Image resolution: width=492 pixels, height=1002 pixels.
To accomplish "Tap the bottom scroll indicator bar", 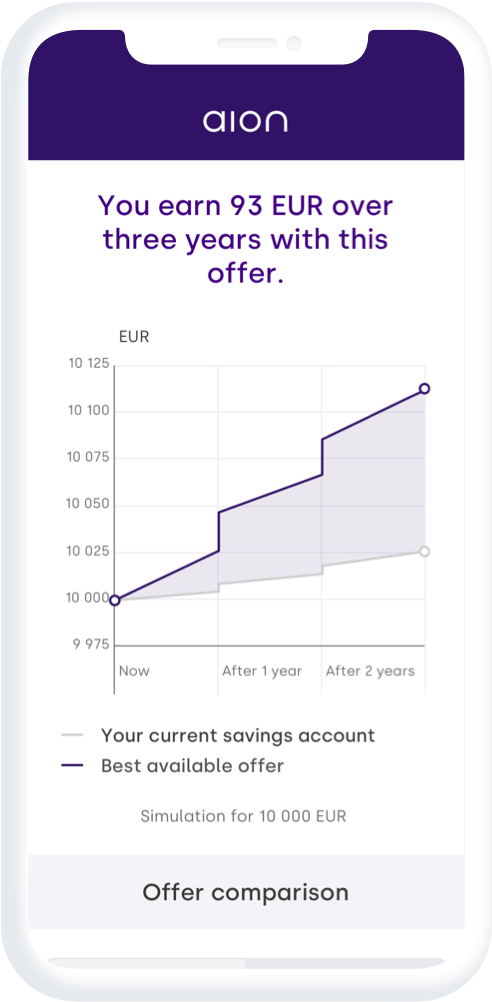I will click(x=246, y=963).
